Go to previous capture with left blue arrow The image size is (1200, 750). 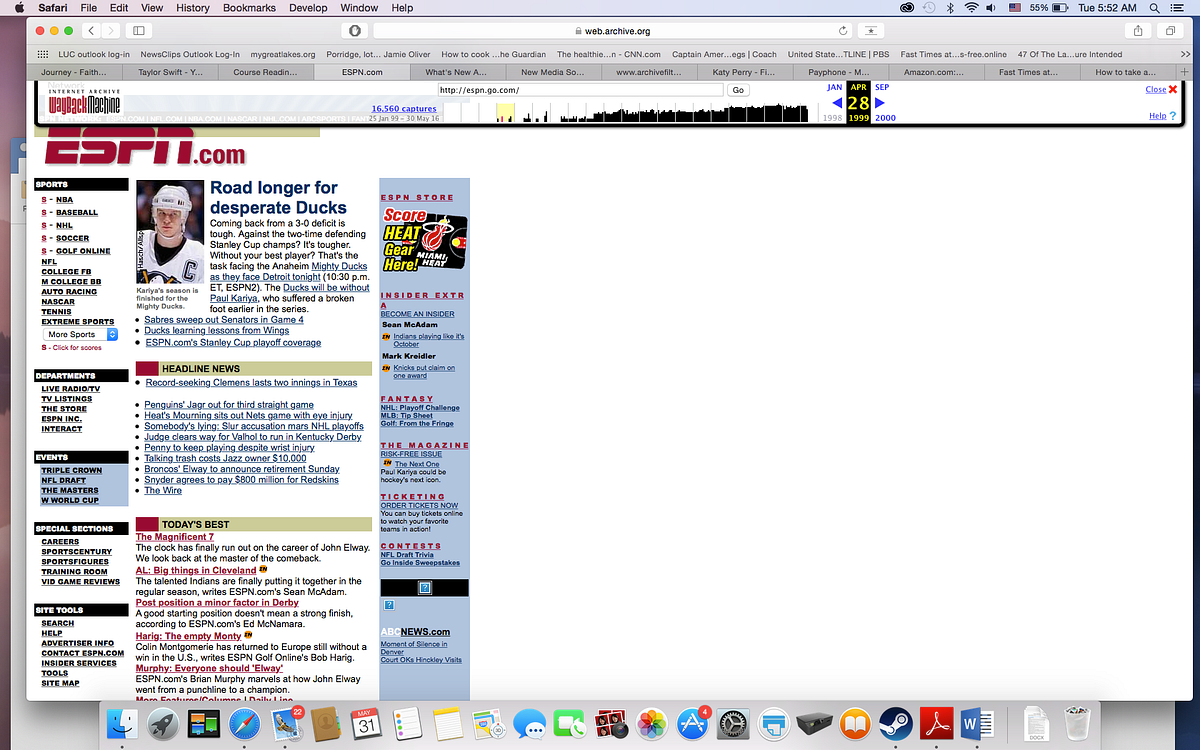(x=837, y=102)
